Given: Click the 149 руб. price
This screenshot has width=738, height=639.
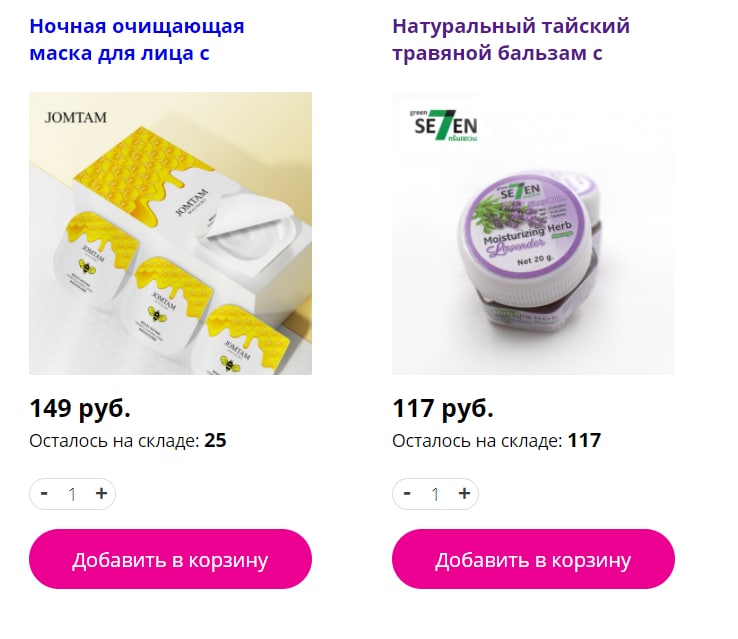Looking at the screenshot, I should (80, 408).
